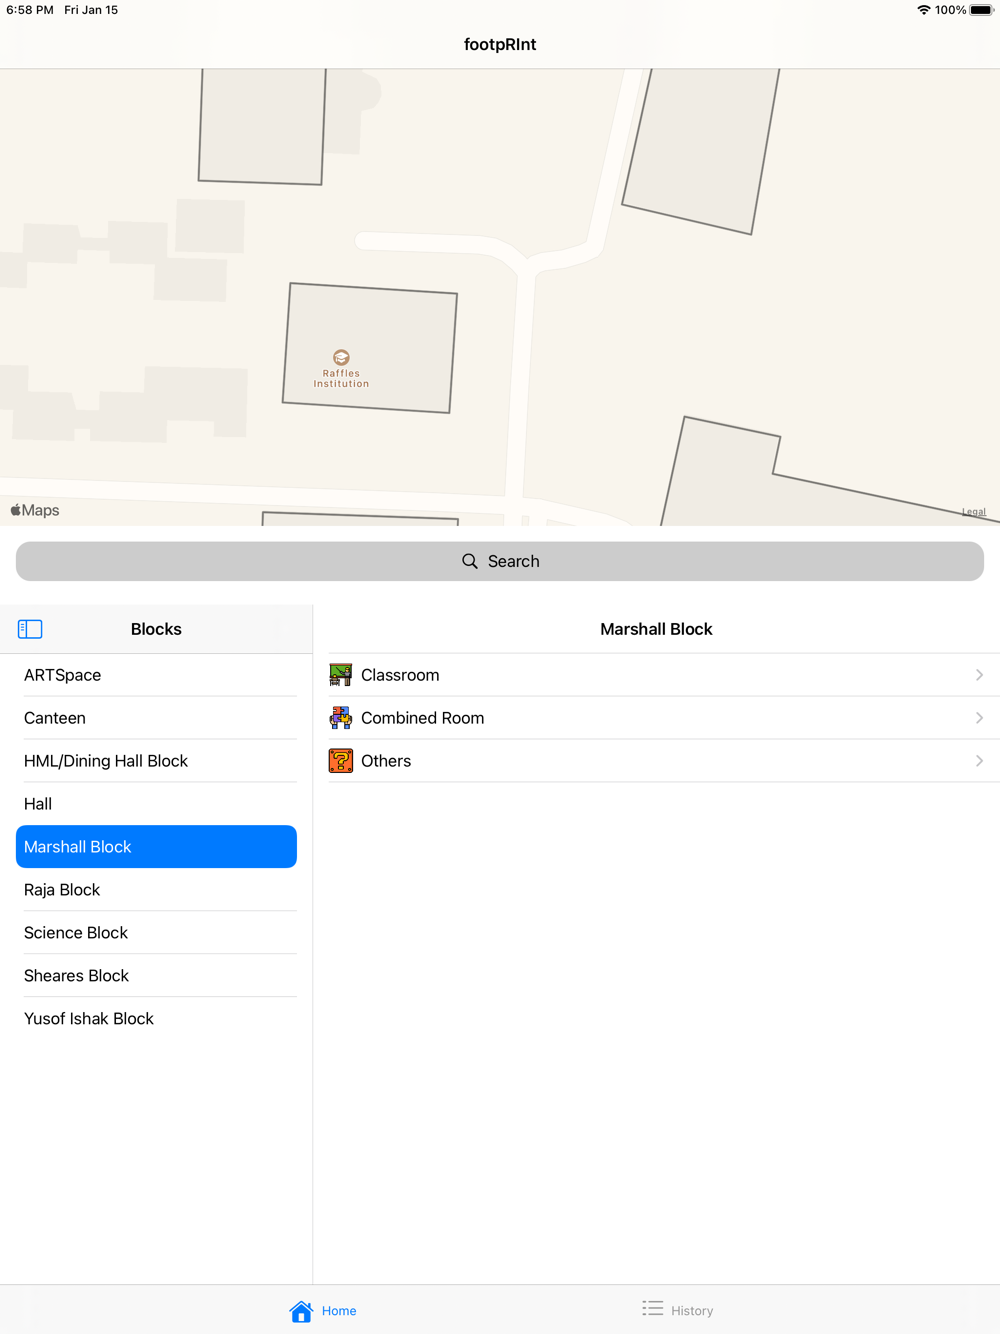
Task: Expand the Combined Room row chevron
Action: (x=979, y=718)
